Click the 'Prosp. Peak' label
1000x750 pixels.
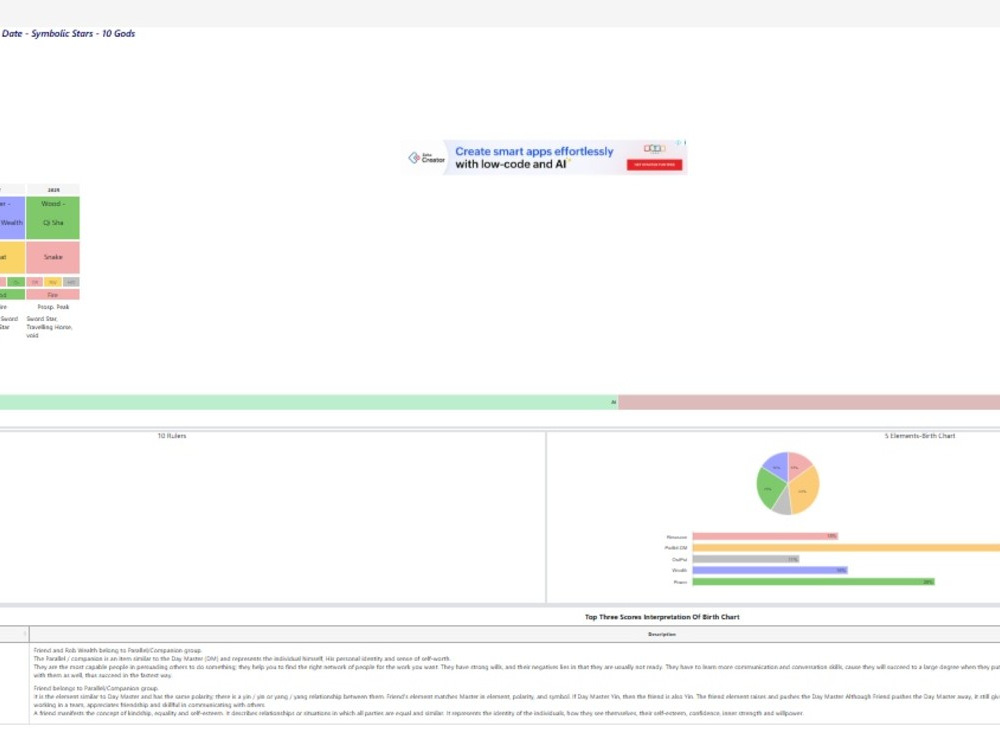pos(53,307)
